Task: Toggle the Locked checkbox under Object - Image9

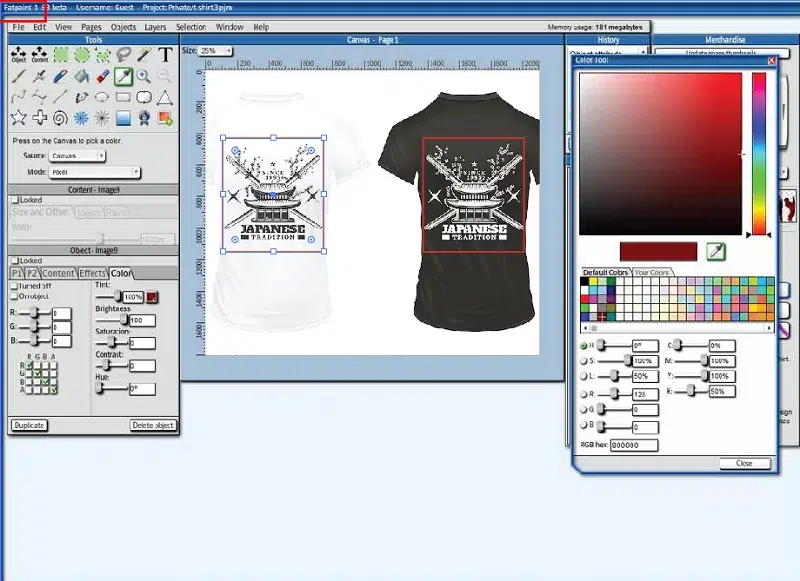Action: pos(15,261)
